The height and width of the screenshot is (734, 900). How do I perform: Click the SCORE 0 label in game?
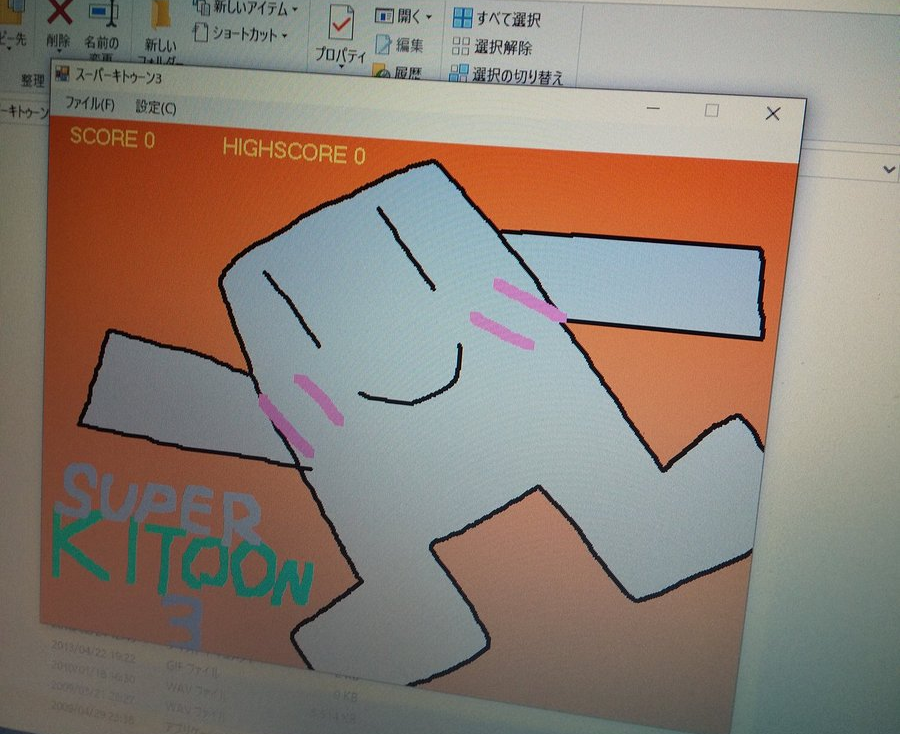pos(112,138)
